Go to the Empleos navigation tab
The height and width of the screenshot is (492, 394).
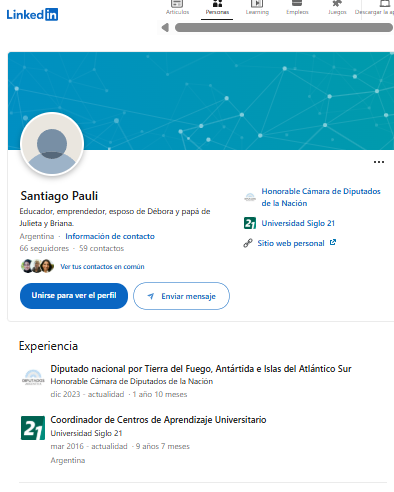coord(297,7)
